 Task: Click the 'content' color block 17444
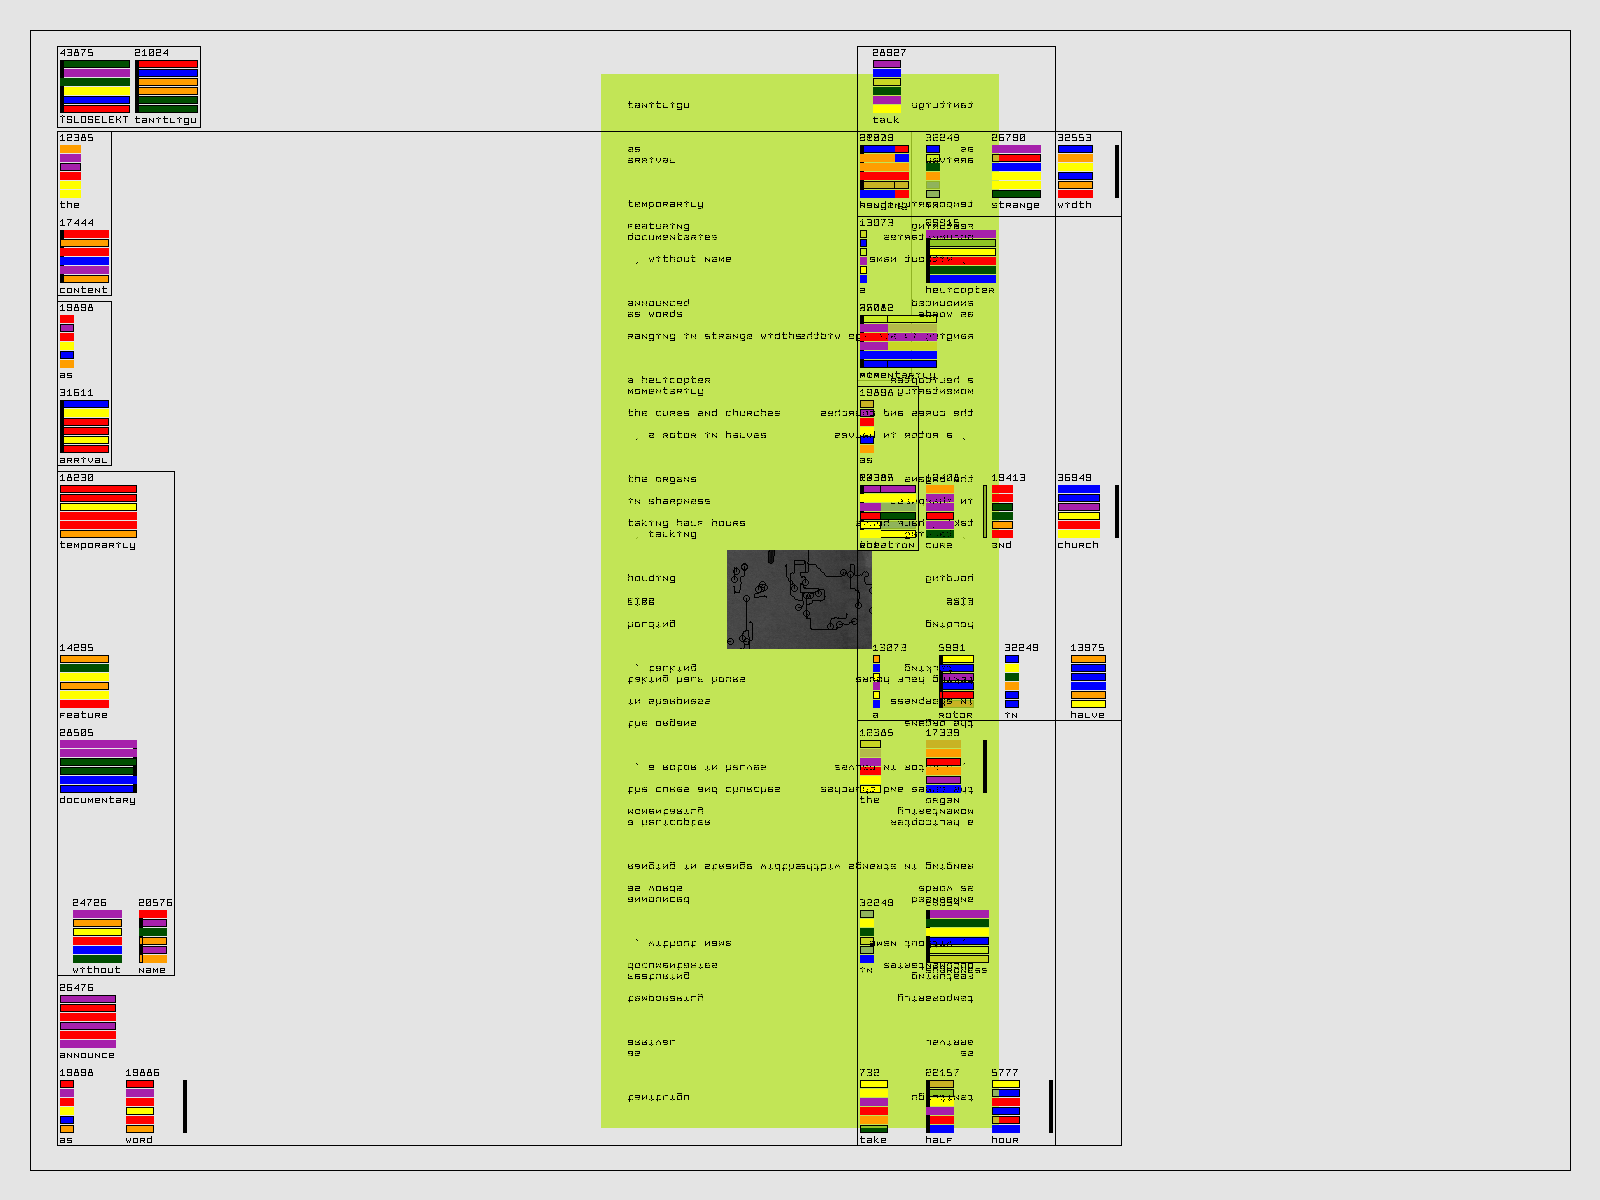[84, 256]
